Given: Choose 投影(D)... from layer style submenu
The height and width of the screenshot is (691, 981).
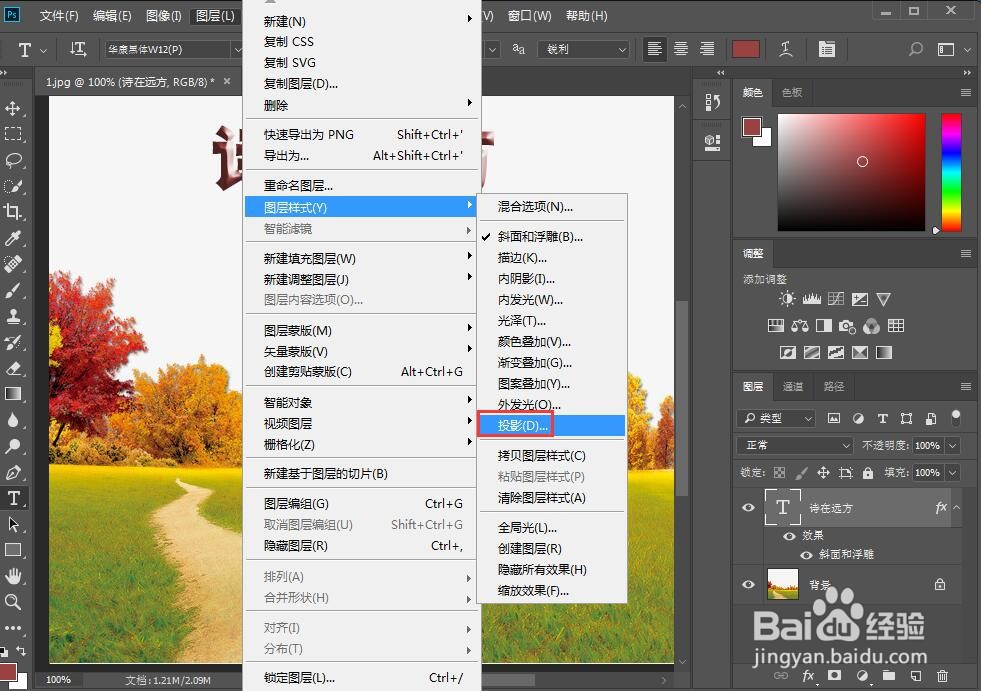Looking at the screenshot, I should [551, 426].
